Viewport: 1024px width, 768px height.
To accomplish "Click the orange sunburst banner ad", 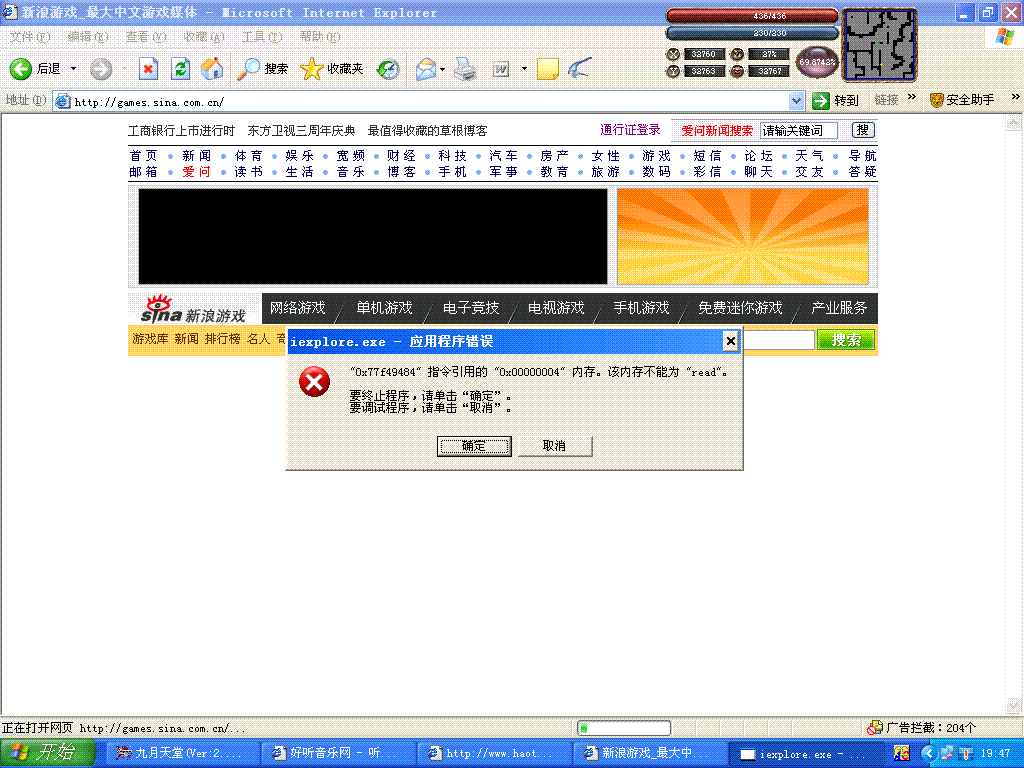I will (743, 236).
